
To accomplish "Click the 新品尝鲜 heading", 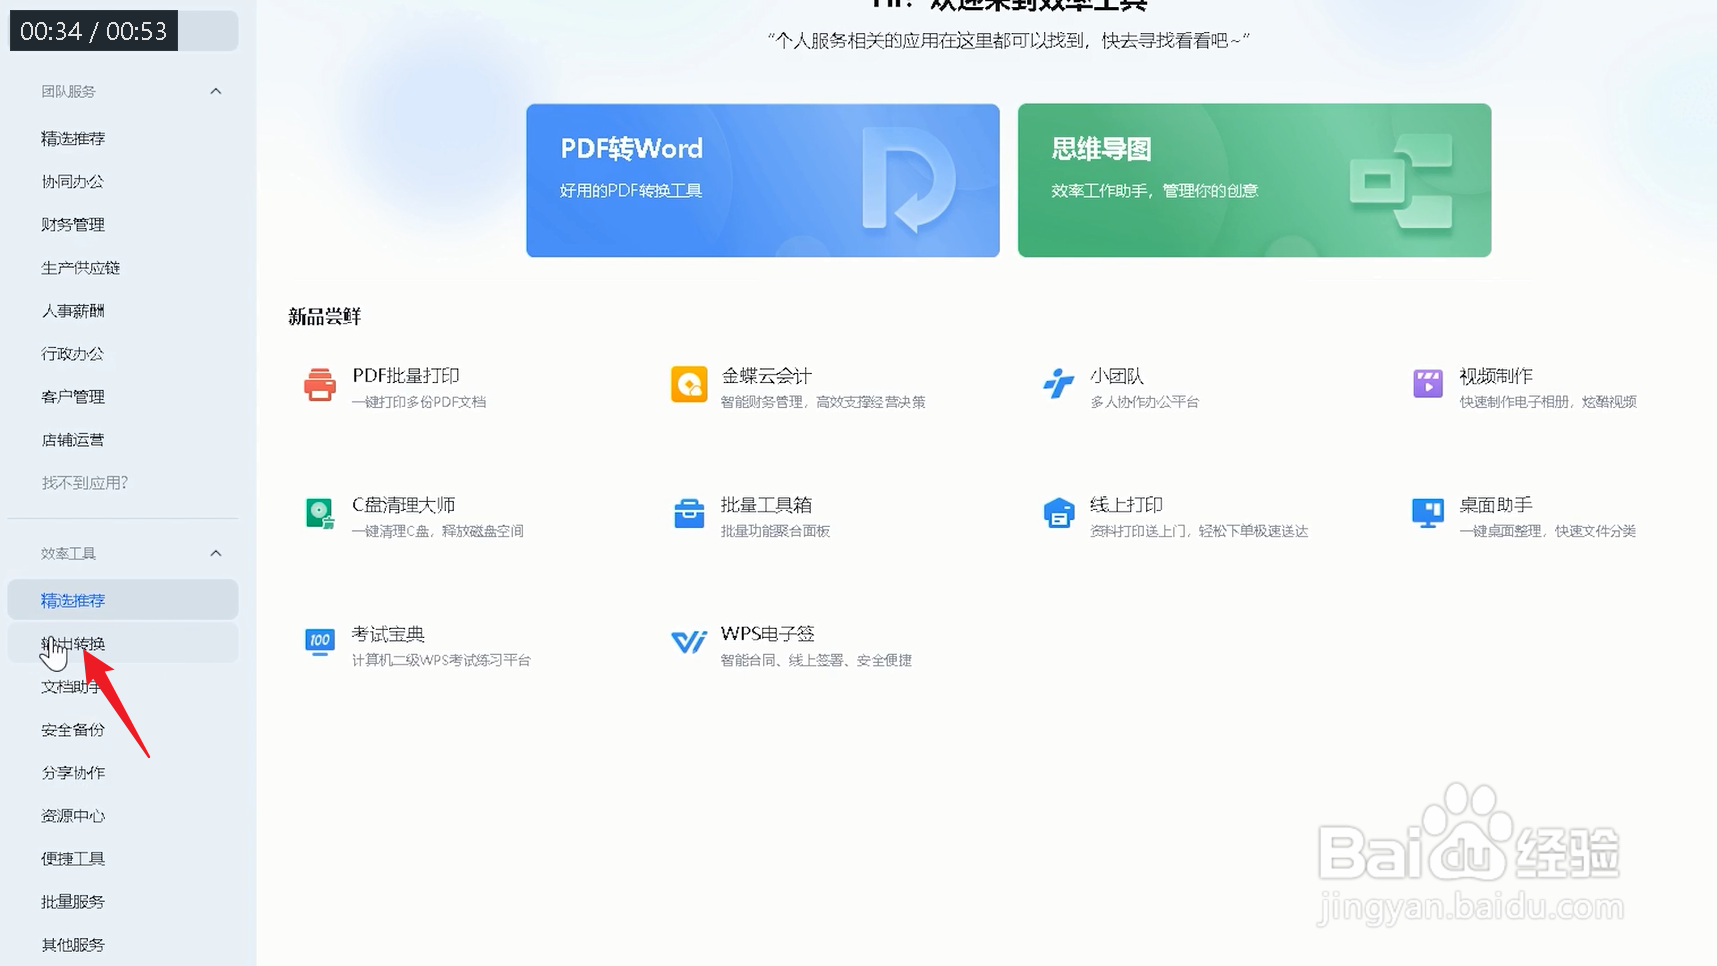I will point(324,316).
